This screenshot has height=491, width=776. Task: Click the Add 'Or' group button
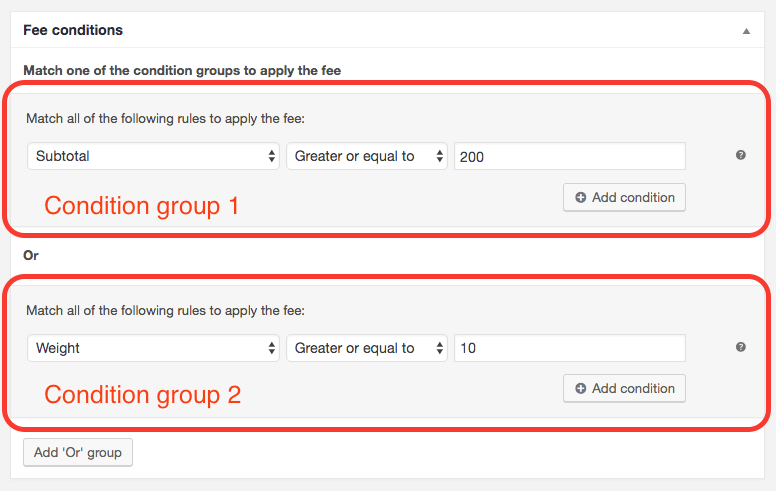coord(78,452)
